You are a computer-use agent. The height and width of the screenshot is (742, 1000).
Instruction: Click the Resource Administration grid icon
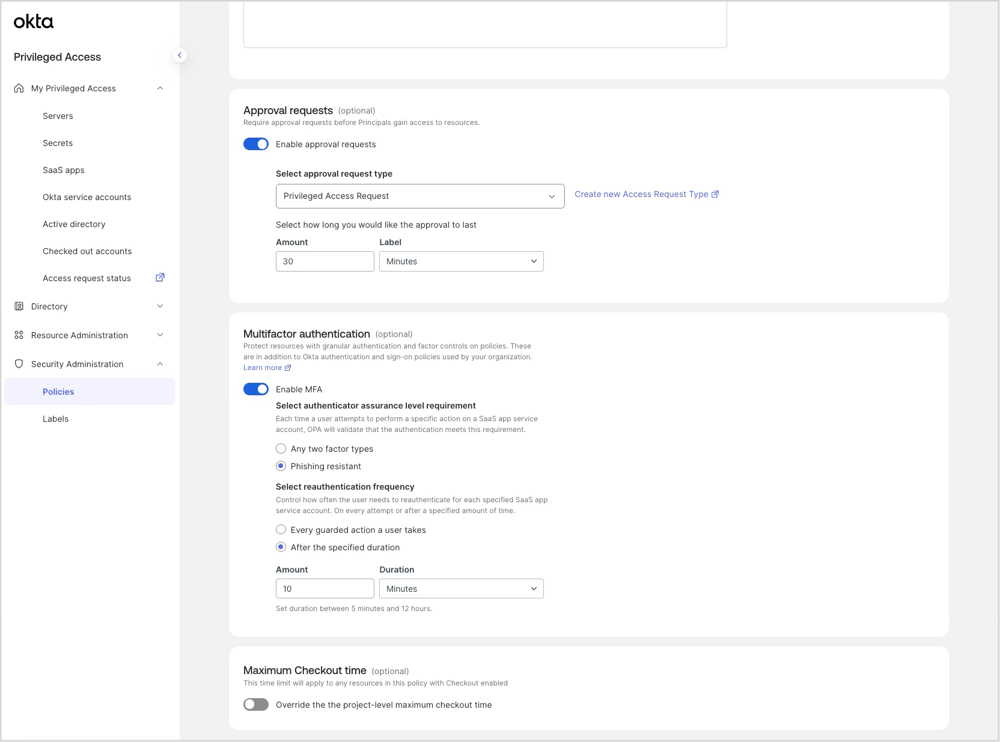click(x=17, y=335)
